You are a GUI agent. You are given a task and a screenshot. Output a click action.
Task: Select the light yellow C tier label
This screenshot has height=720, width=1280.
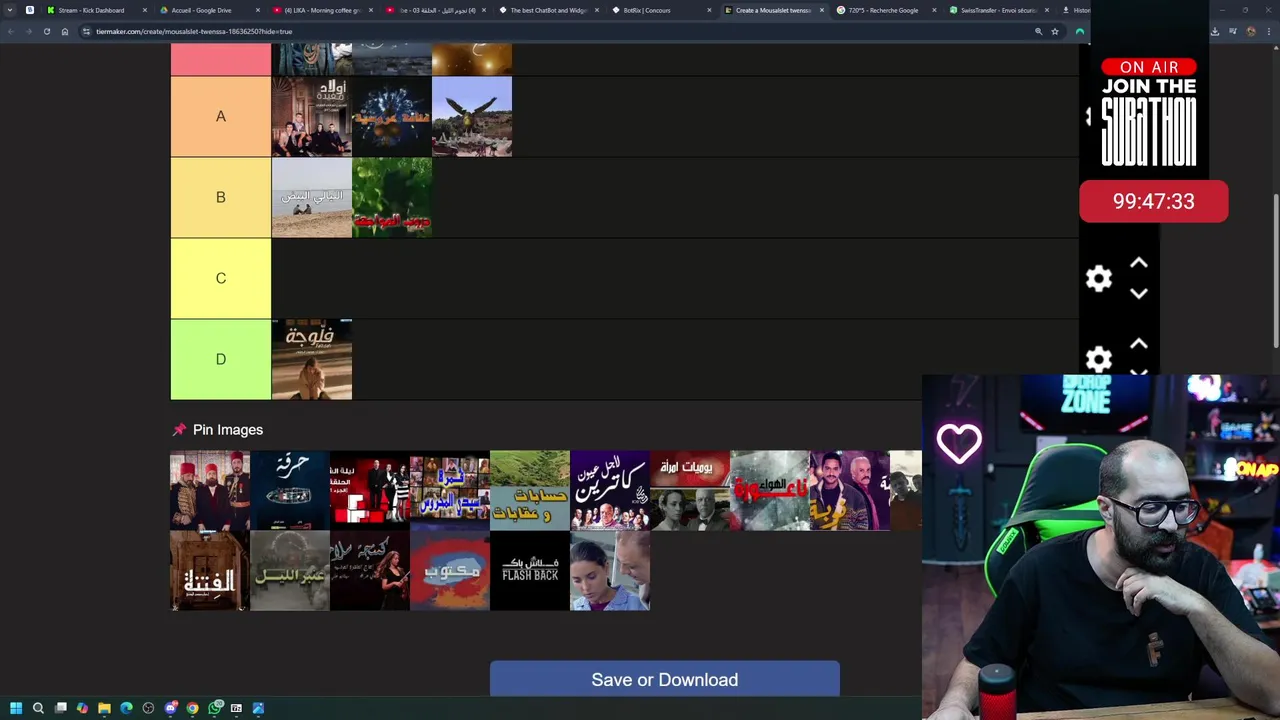pos(221,279)
